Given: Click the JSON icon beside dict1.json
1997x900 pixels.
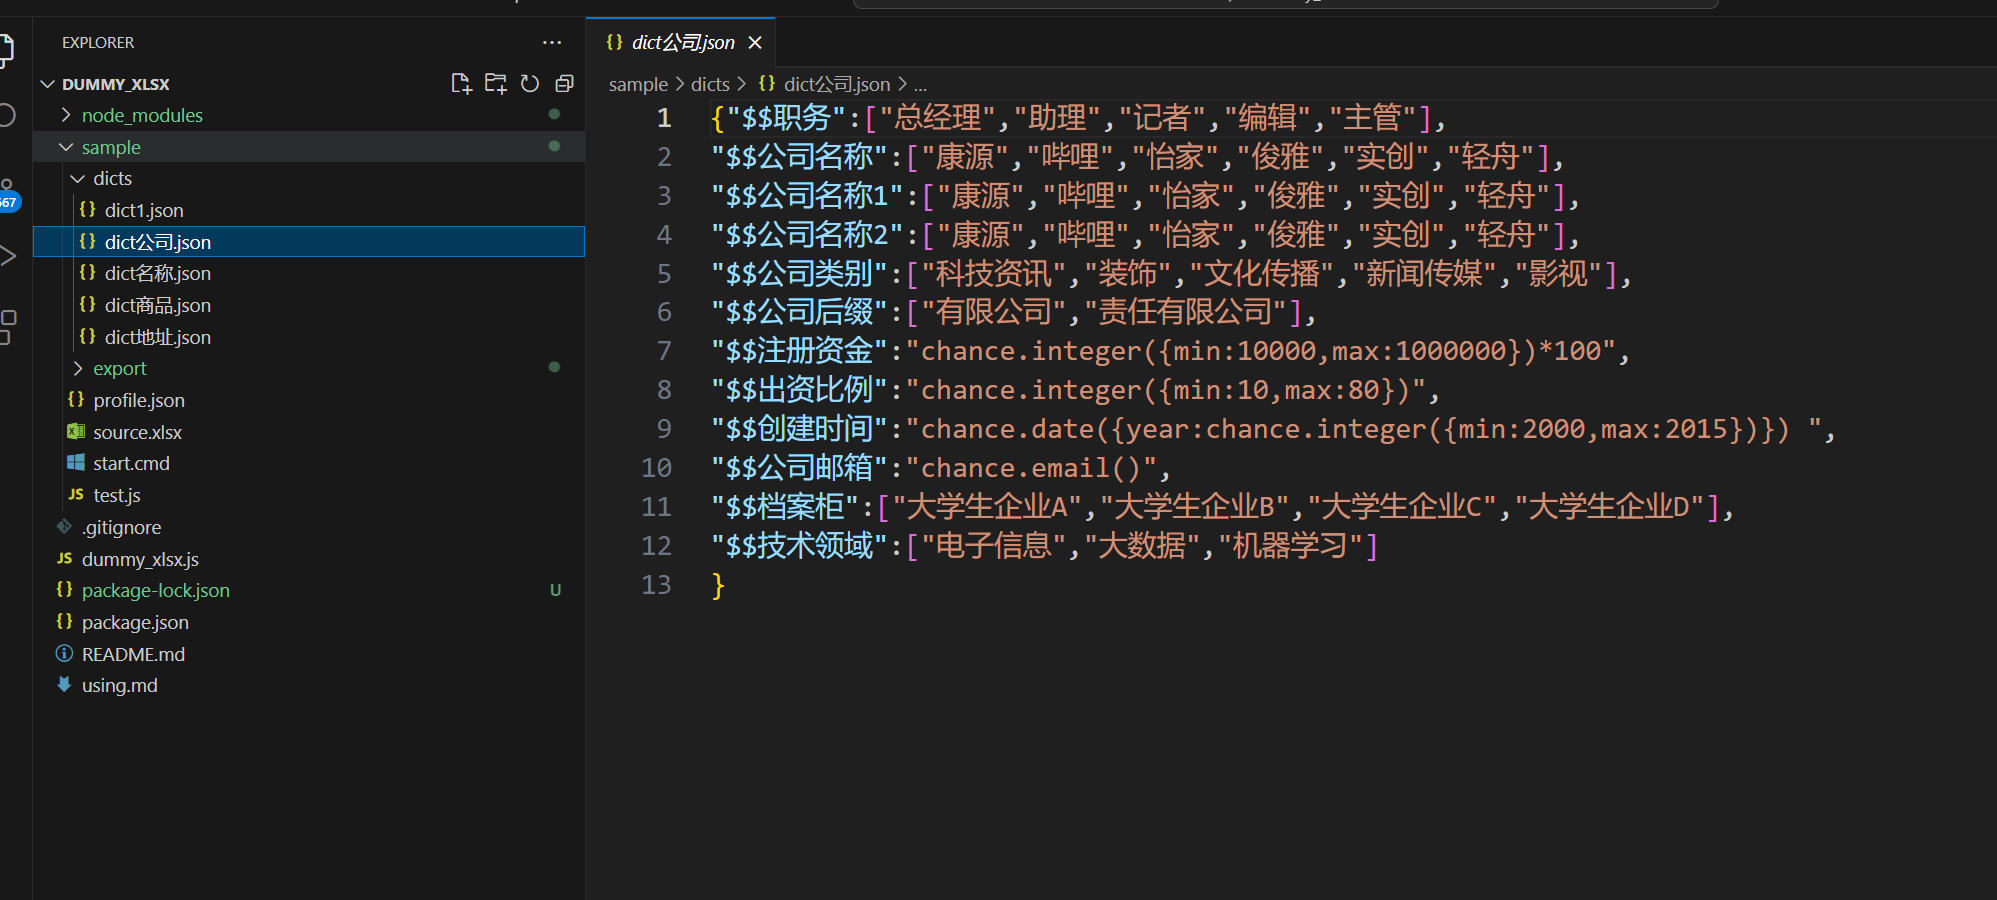Looking at the screenshot, I should pos(87,209).
